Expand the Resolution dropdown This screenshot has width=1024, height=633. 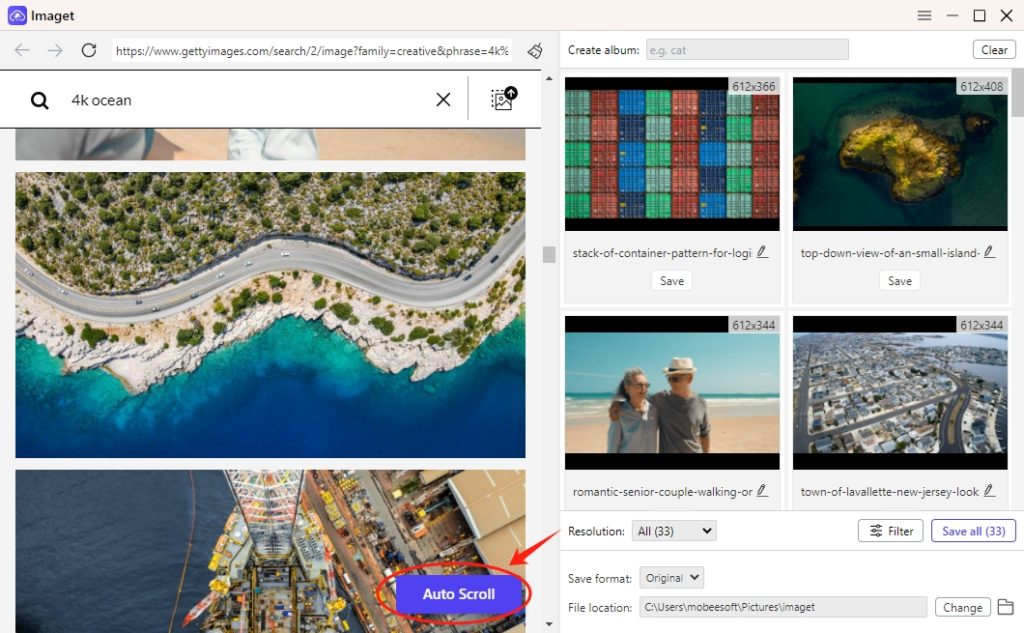coord(675,531)
